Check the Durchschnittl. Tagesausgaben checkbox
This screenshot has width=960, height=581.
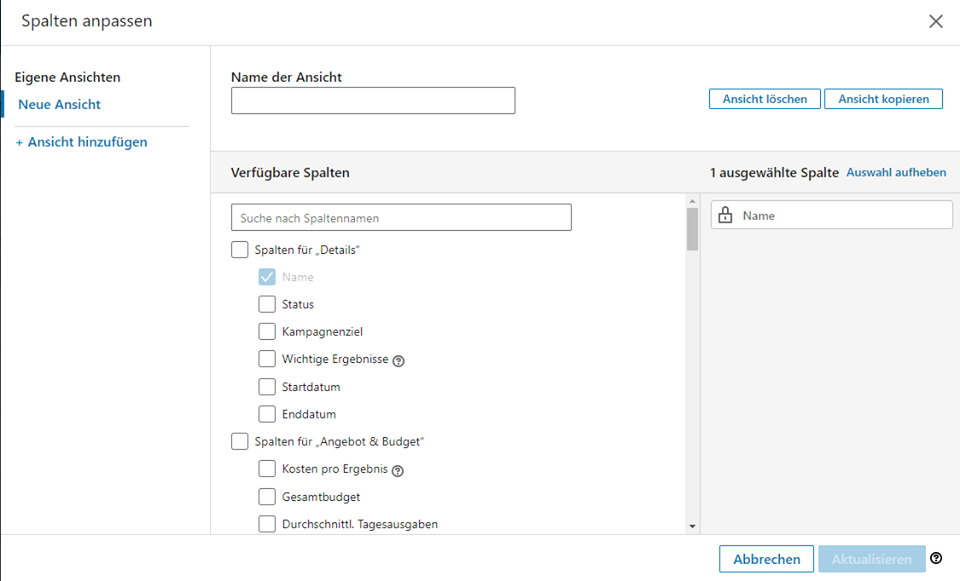pos(267,524)
